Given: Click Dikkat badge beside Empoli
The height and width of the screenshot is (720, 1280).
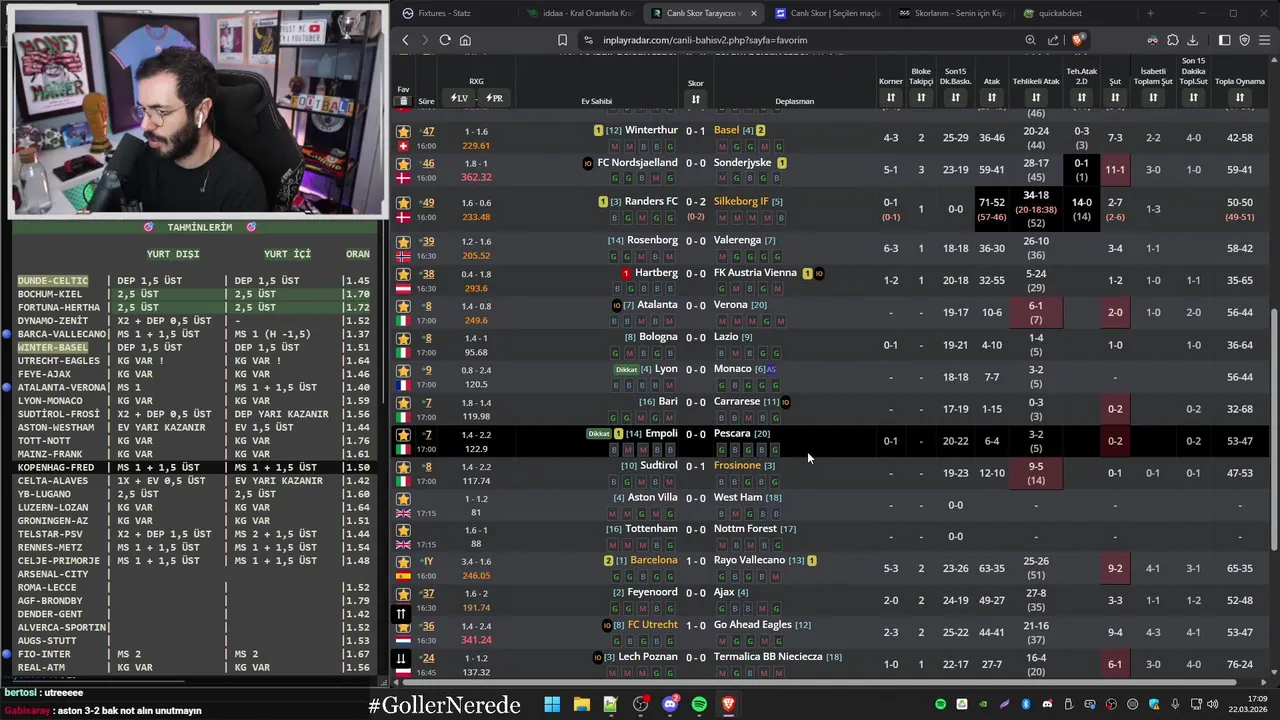Looking at the screenshot, I should tap(598, 434).
